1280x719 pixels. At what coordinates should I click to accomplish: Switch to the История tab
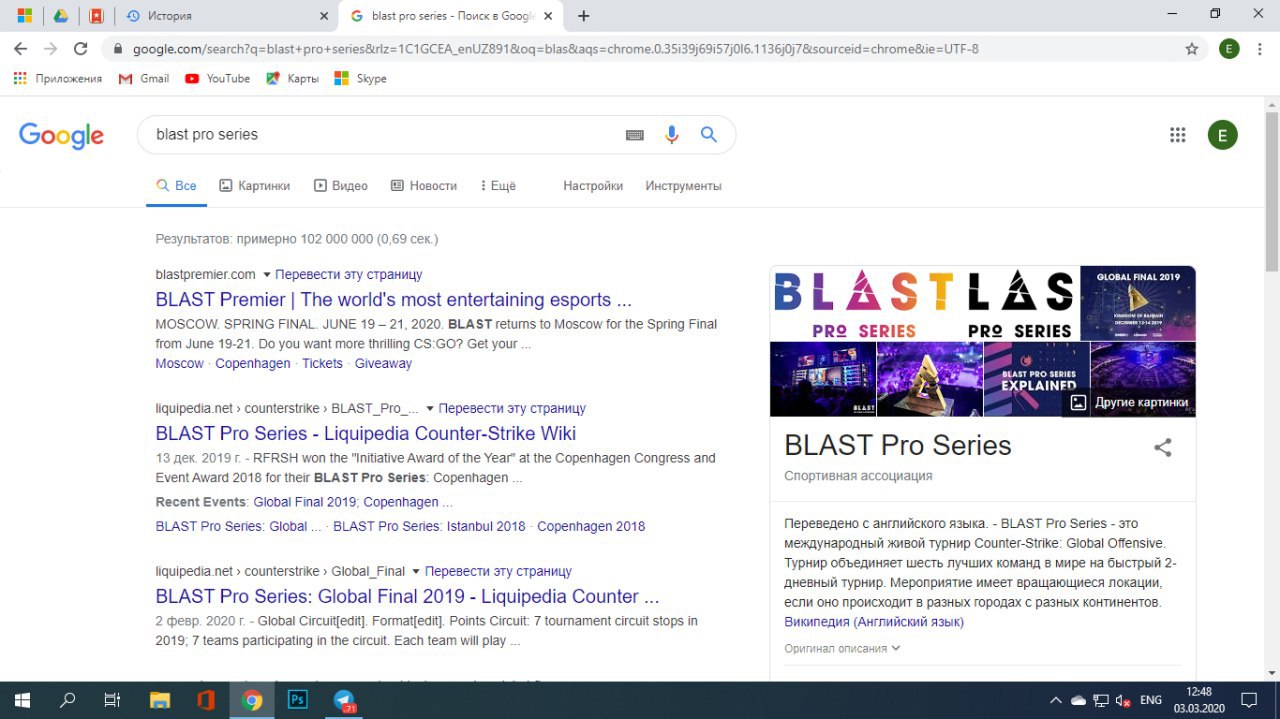tap(170, 16)
